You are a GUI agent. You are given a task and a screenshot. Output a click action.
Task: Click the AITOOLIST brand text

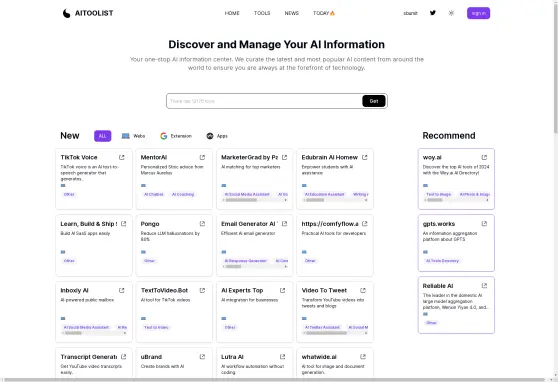coord(94,13)
